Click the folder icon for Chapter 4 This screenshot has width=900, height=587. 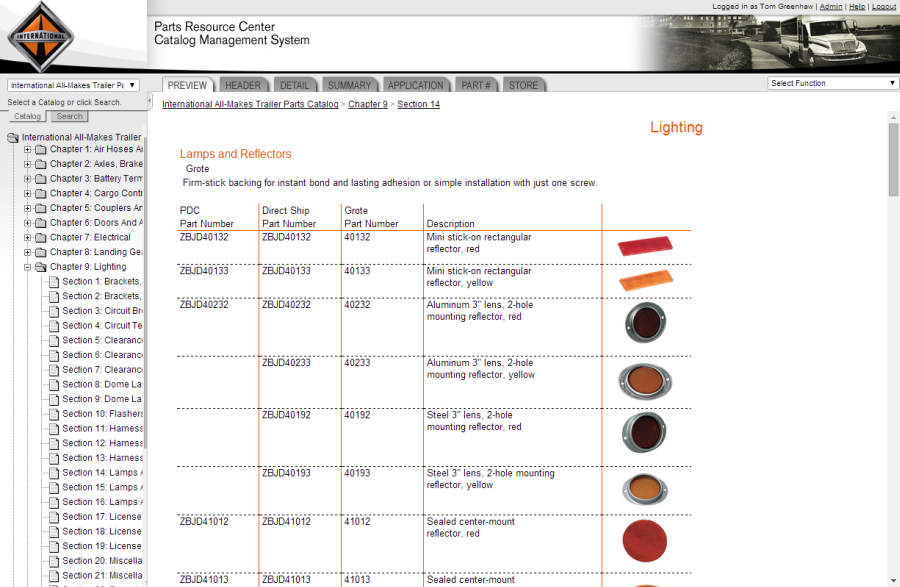(41, 194)
